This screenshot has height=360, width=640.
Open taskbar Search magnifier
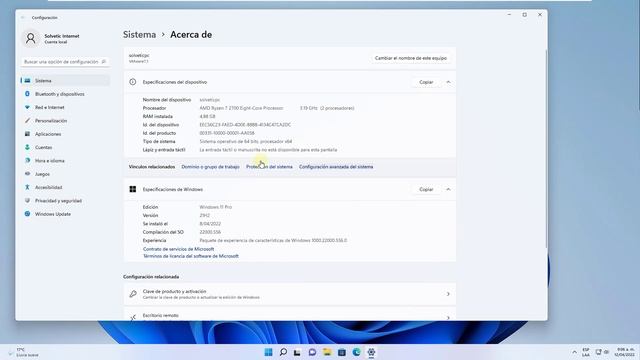(x=283, y=352)
